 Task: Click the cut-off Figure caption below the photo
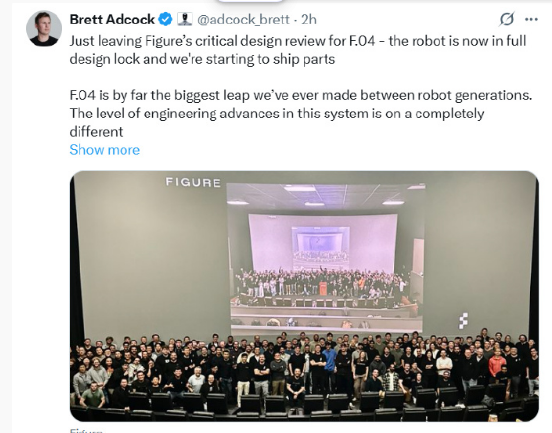coord(86,431)
